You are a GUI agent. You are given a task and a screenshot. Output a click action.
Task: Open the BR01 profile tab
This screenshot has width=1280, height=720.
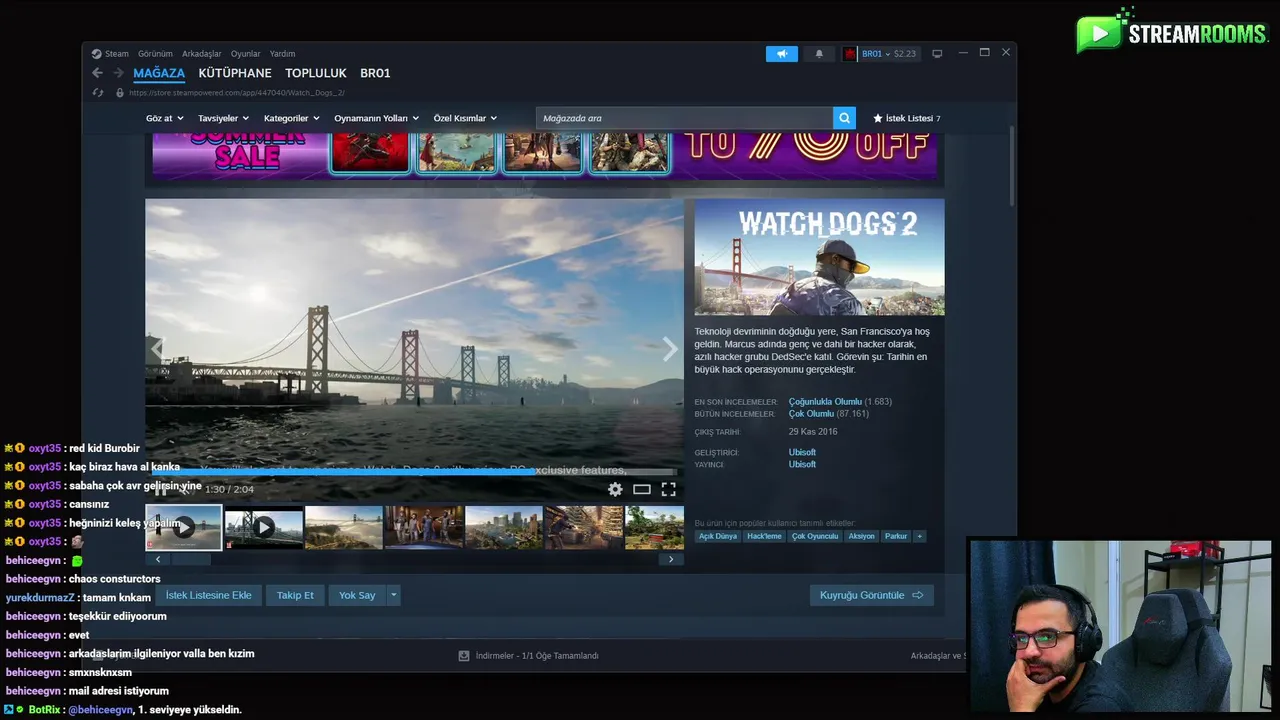point(375,73)
